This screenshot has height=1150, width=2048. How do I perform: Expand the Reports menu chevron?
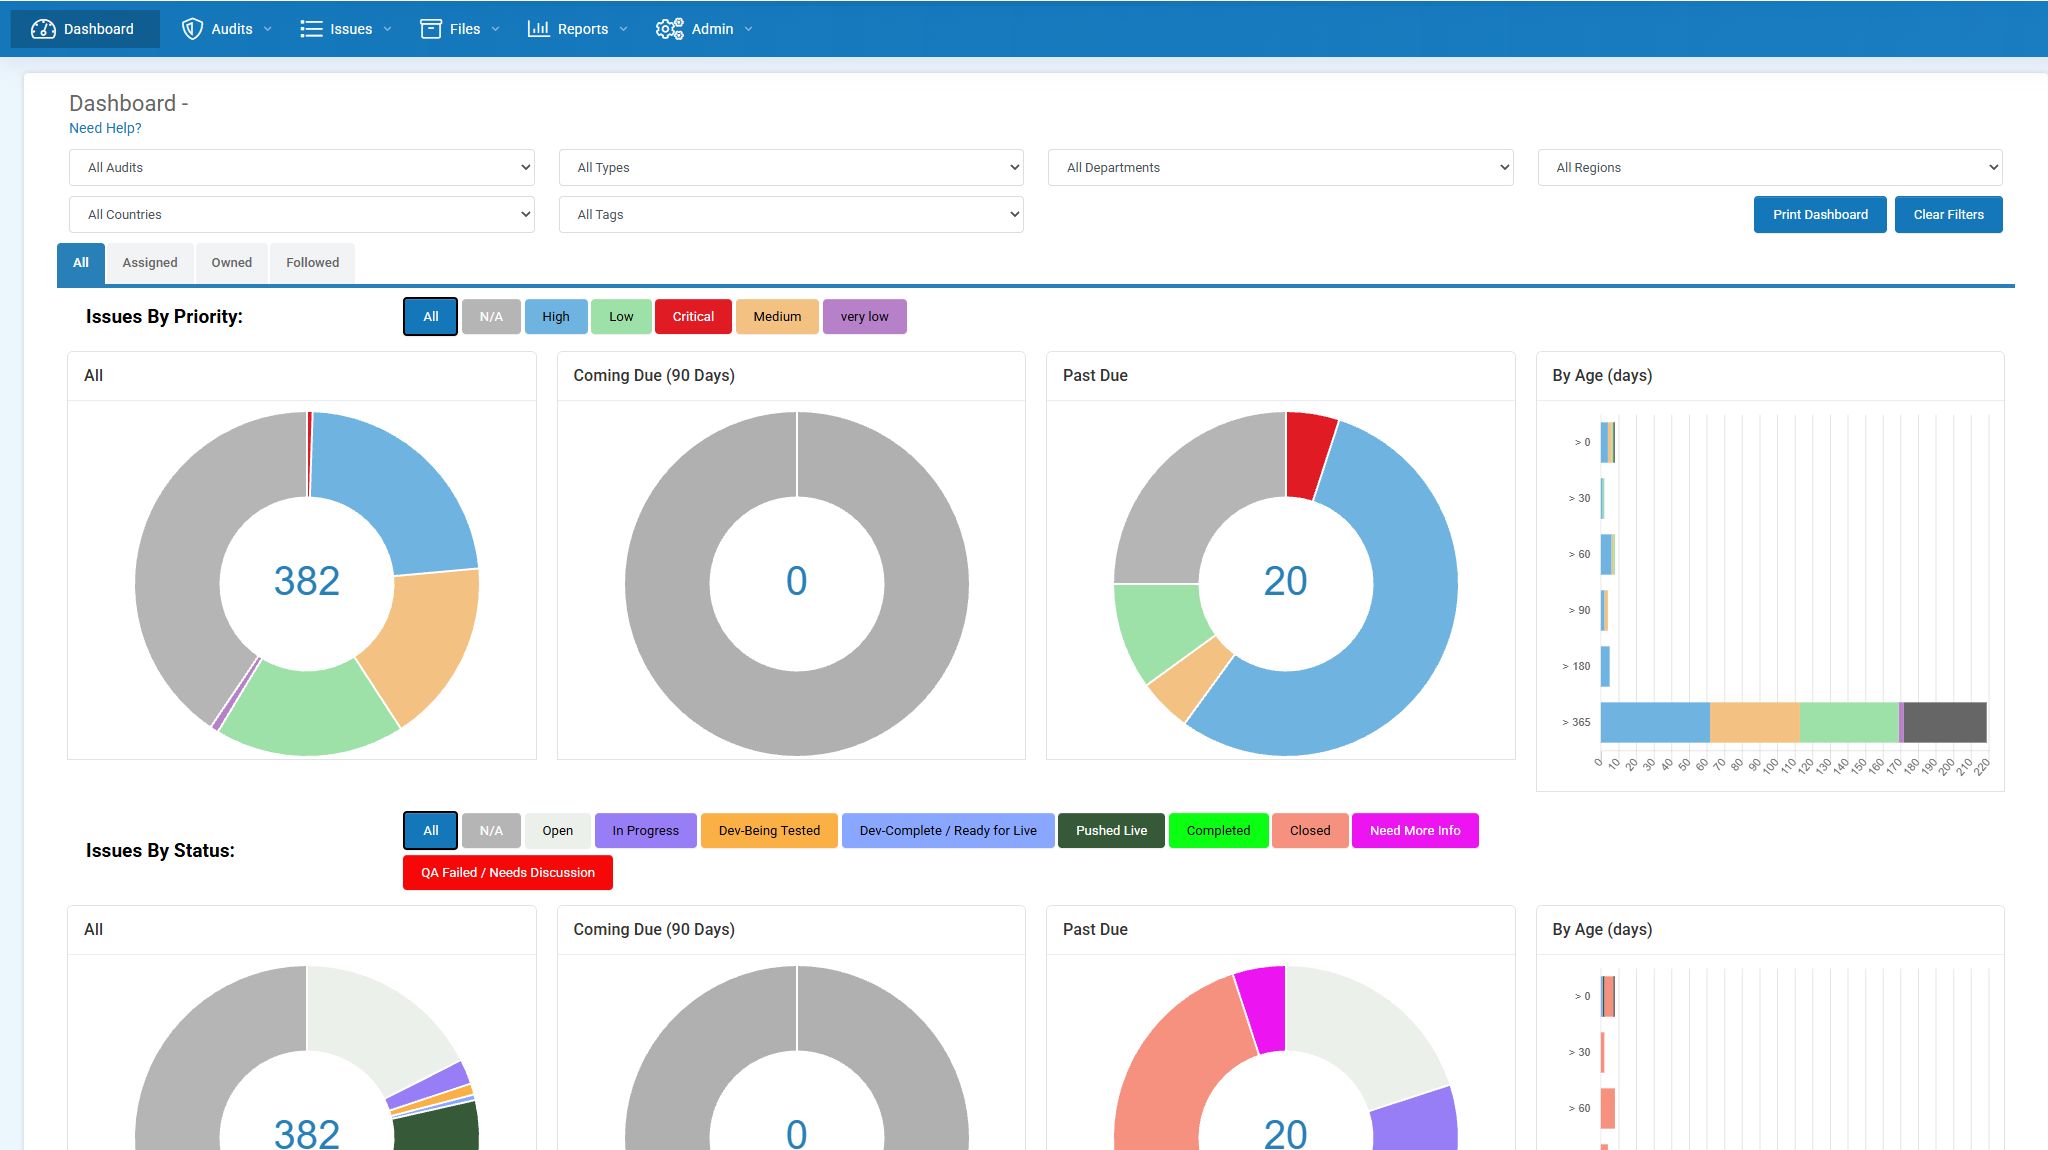point(624,29)
